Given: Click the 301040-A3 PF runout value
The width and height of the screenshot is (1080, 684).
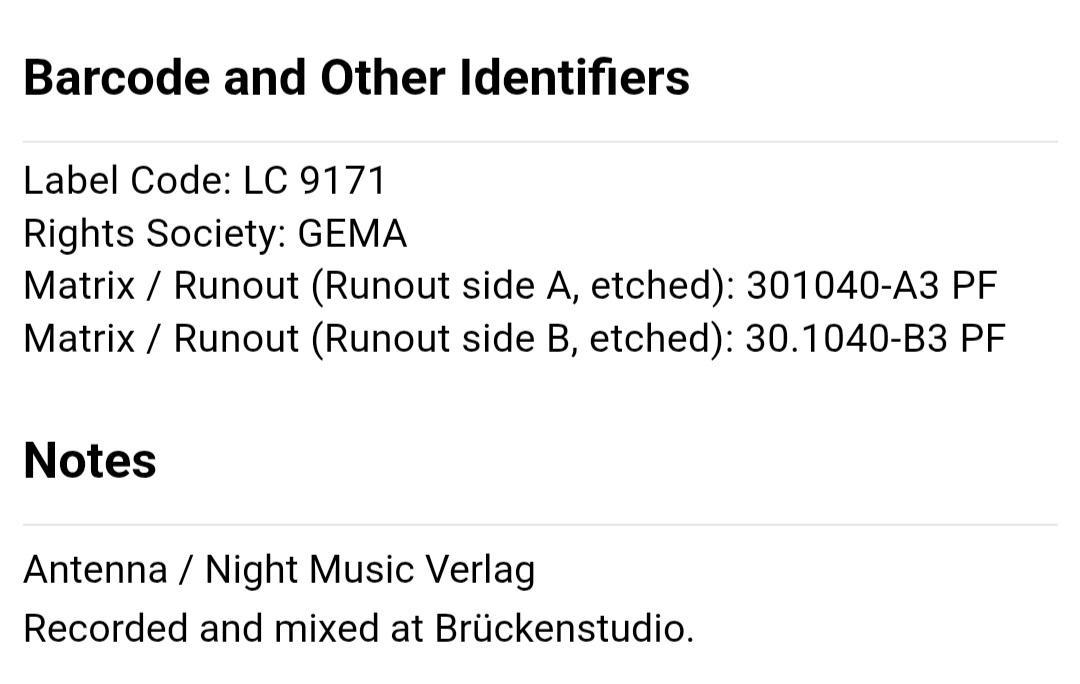Looking at the screenshot, I should [x=872, y=286].
